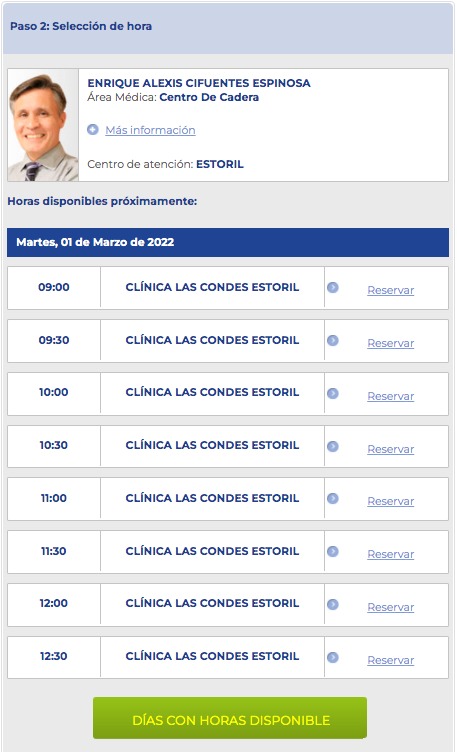The height and width of the screenshot is (752, 457).
Task: Click the Días con horas disponible button
Action: point(230,718)
